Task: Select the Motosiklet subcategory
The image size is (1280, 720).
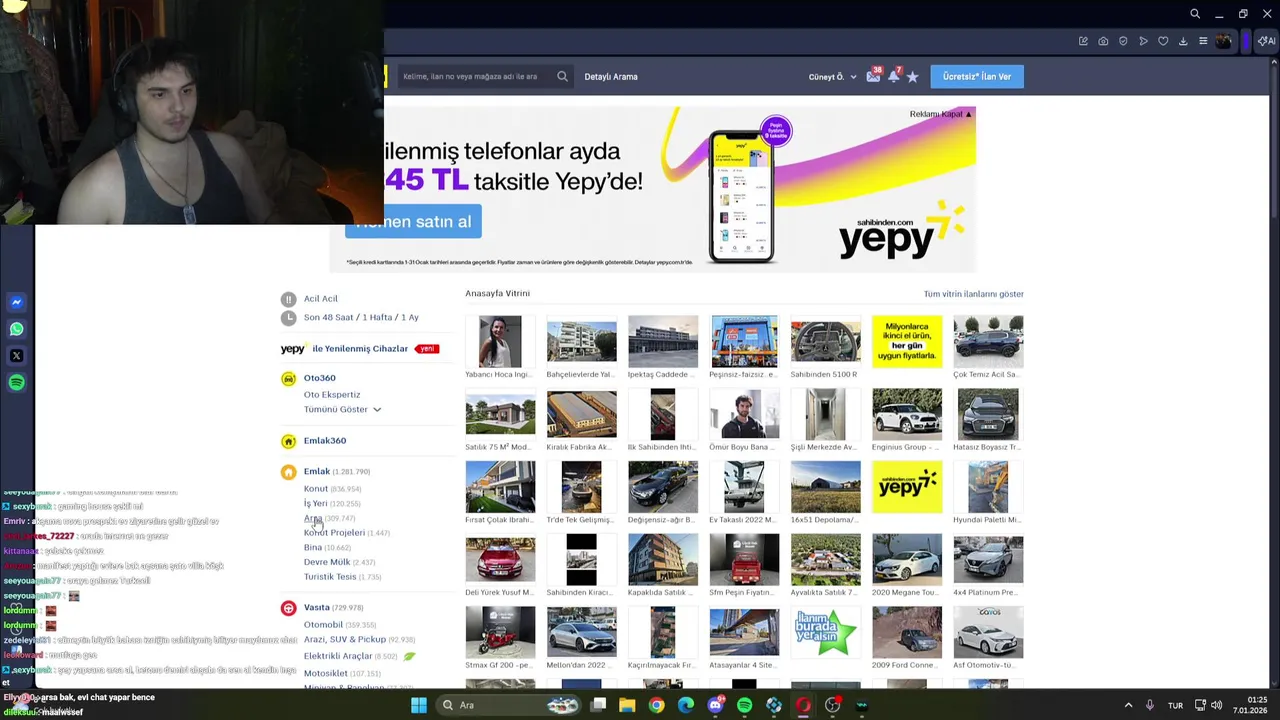Action: point(326,673)
